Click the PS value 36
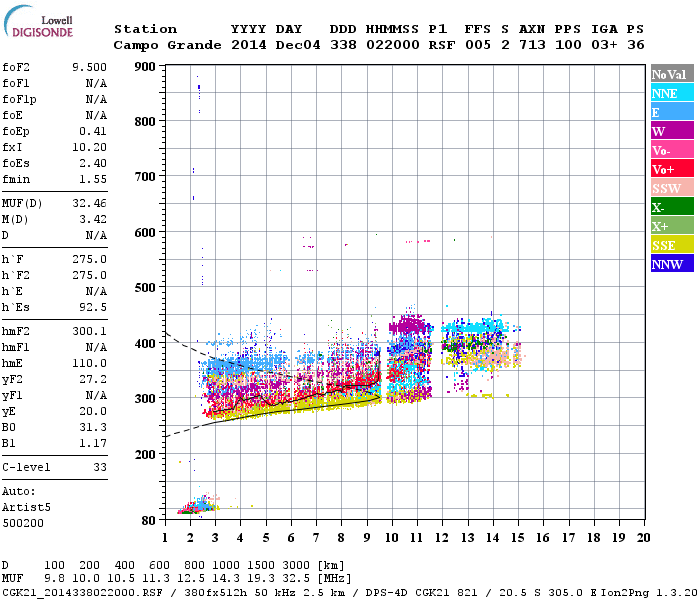This screenshot has width=700, height=600. click(636, 45)
